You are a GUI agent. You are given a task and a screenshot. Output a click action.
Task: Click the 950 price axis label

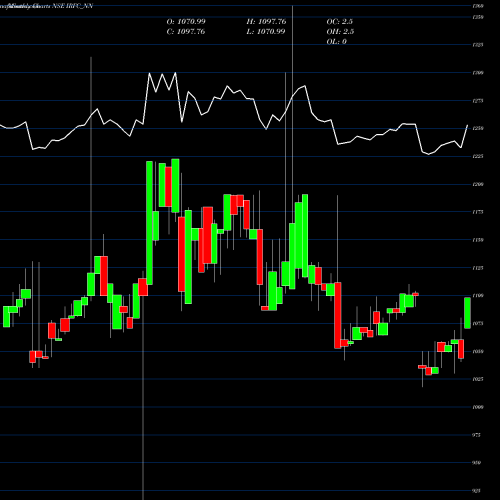pyautogui.click(x=477, y=463)
